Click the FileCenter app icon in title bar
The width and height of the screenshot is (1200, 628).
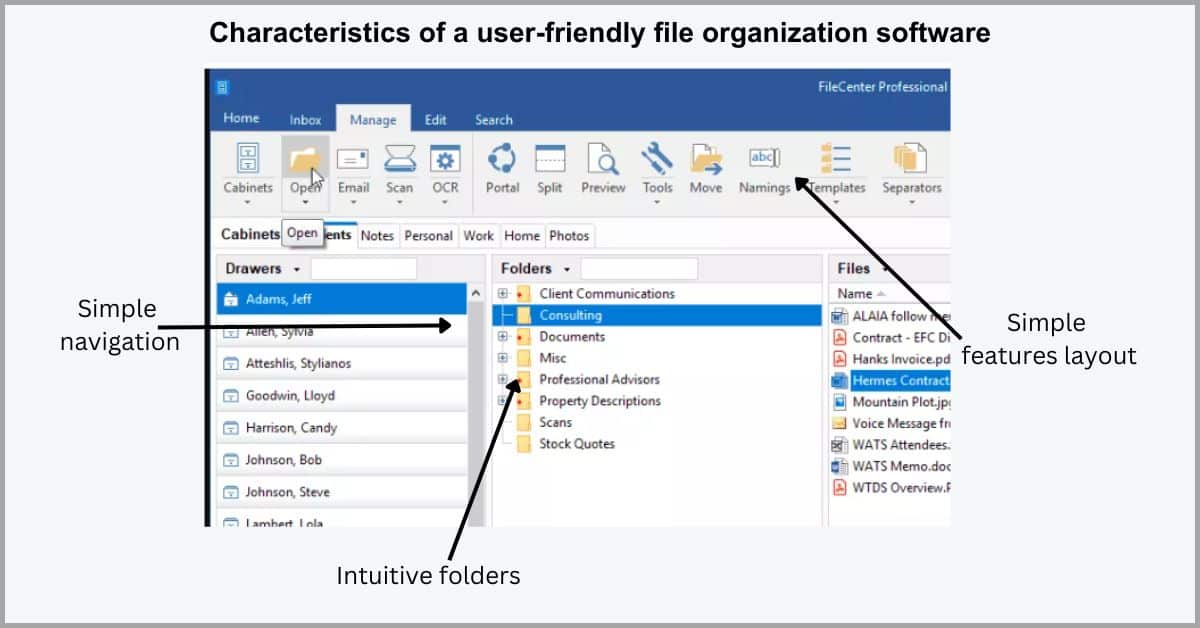[222, 87]
